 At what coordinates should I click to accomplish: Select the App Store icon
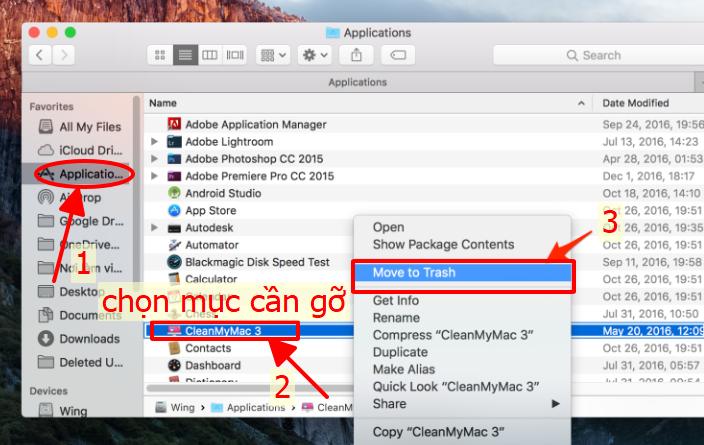(x=174, y=210)
